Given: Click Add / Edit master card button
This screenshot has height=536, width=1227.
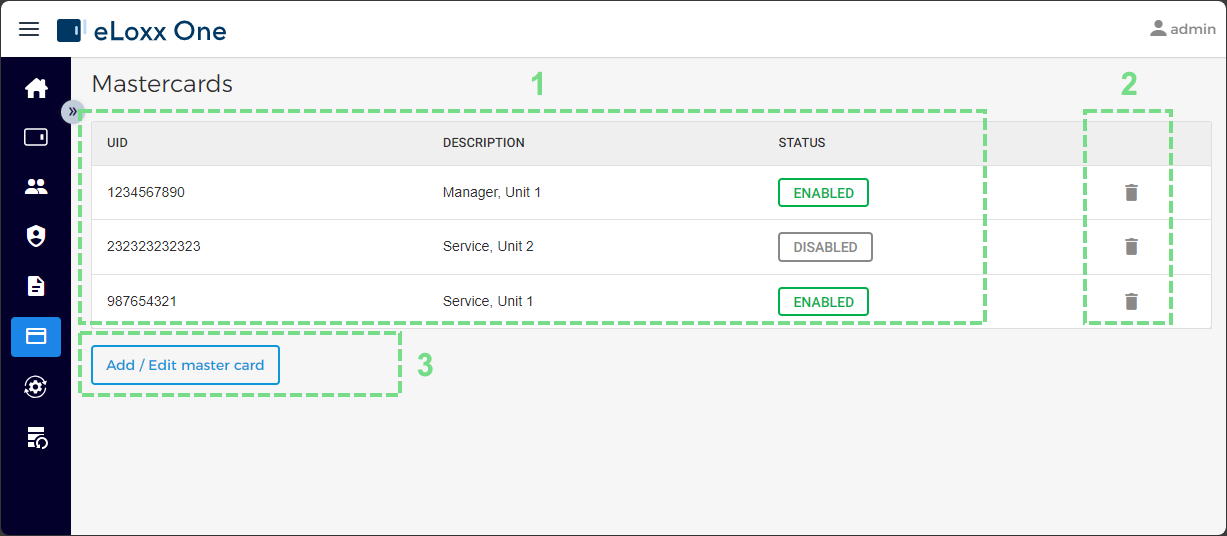Looking at the screenshot, I should point(185,365).
